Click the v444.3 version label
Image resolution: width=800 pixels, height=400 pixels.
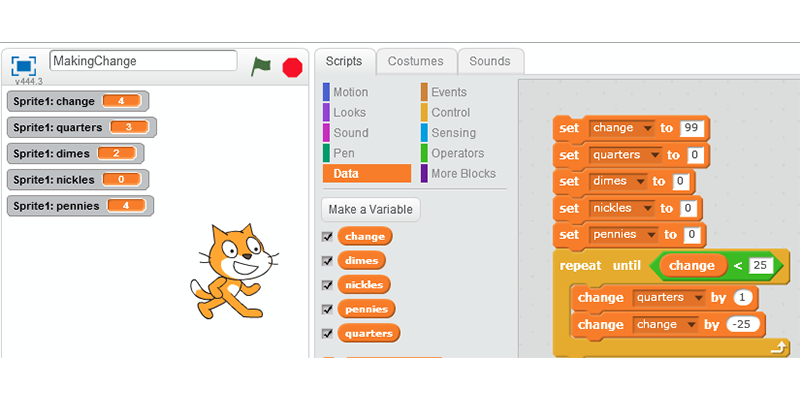tap(29, 82)
